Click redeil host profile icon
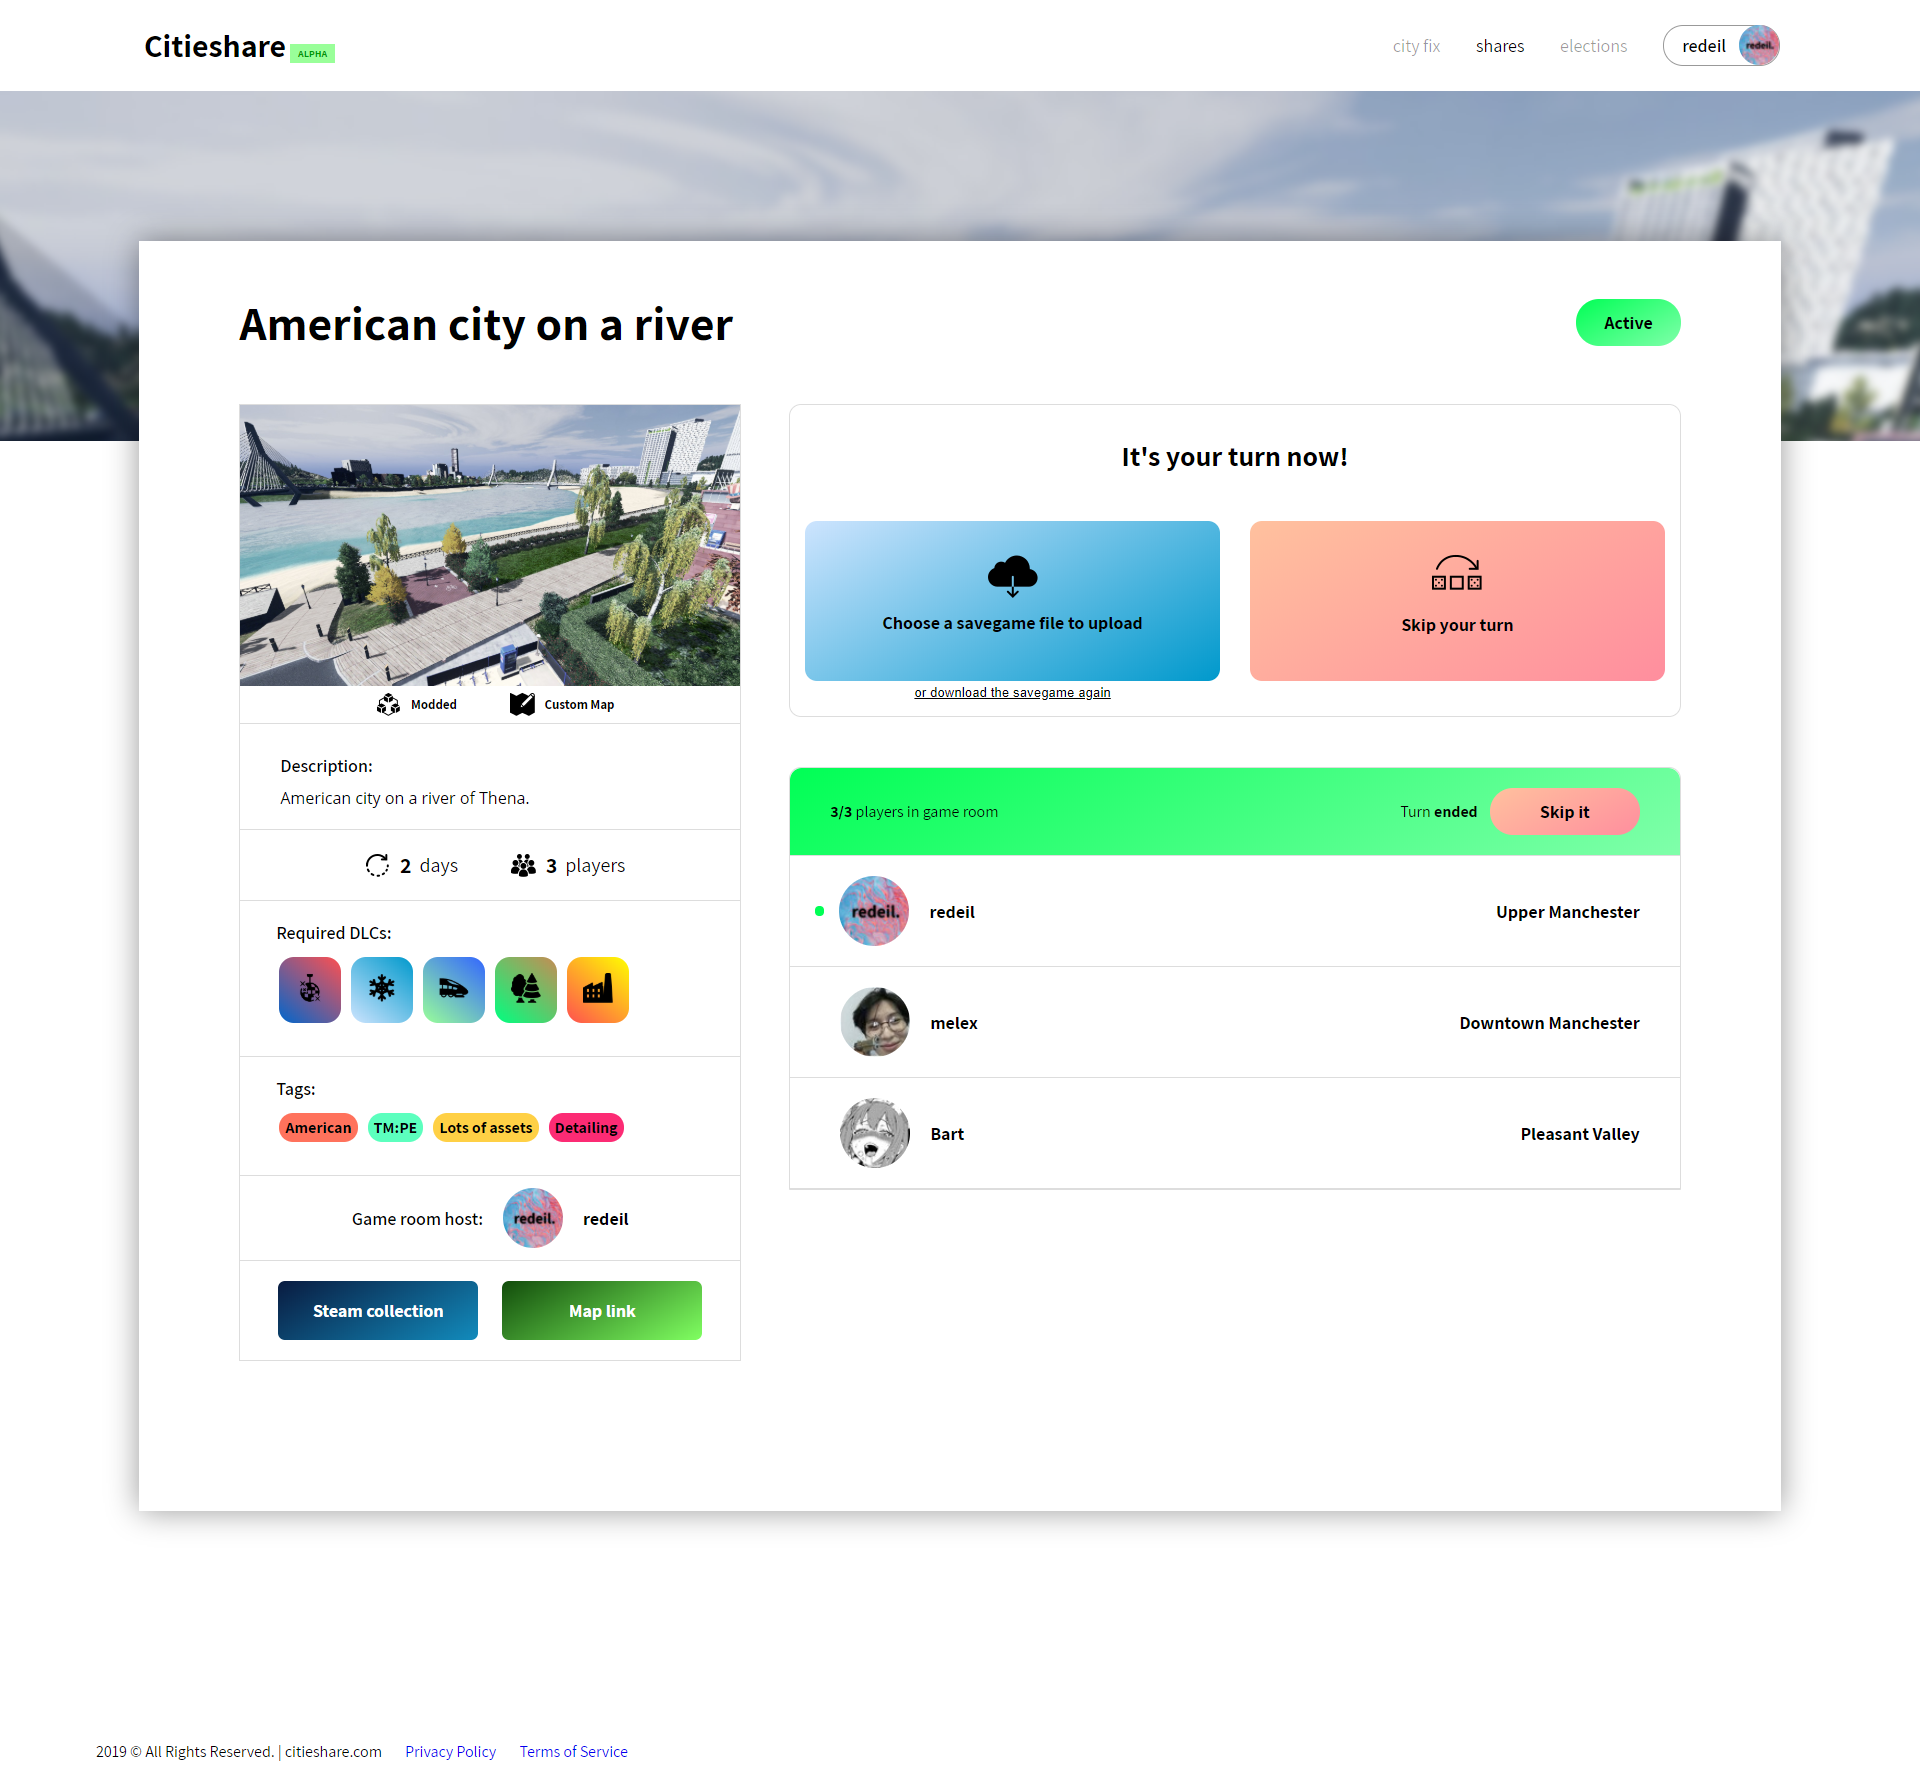This screenshot has height=1792, width=1920. pos(534,1218)
